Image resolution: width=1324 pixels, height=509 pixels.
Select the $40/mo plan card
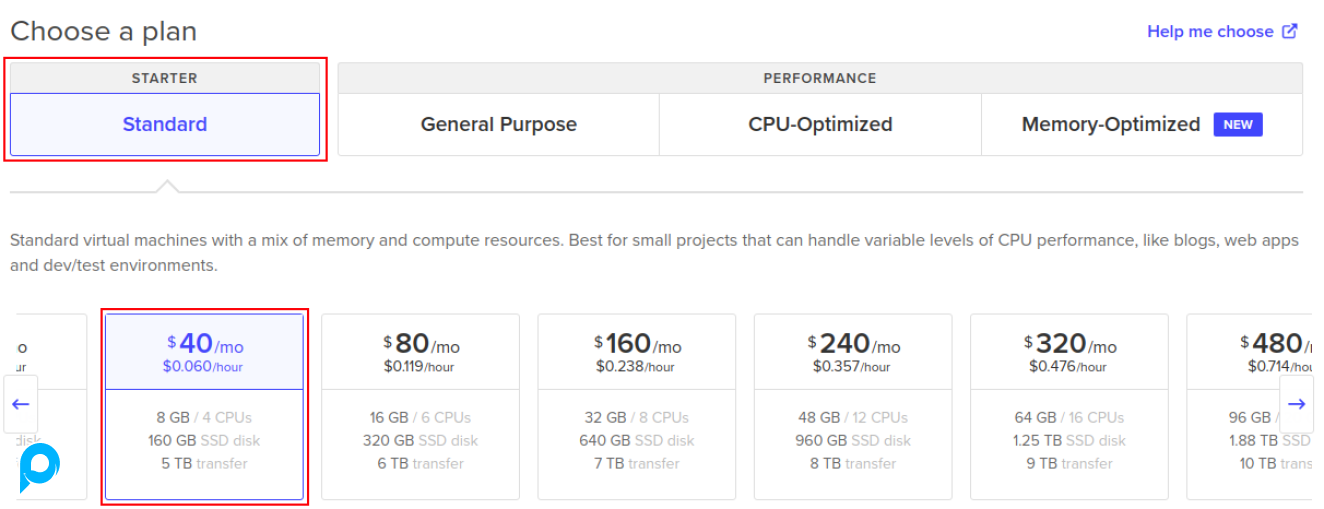(x=204, y=406)
